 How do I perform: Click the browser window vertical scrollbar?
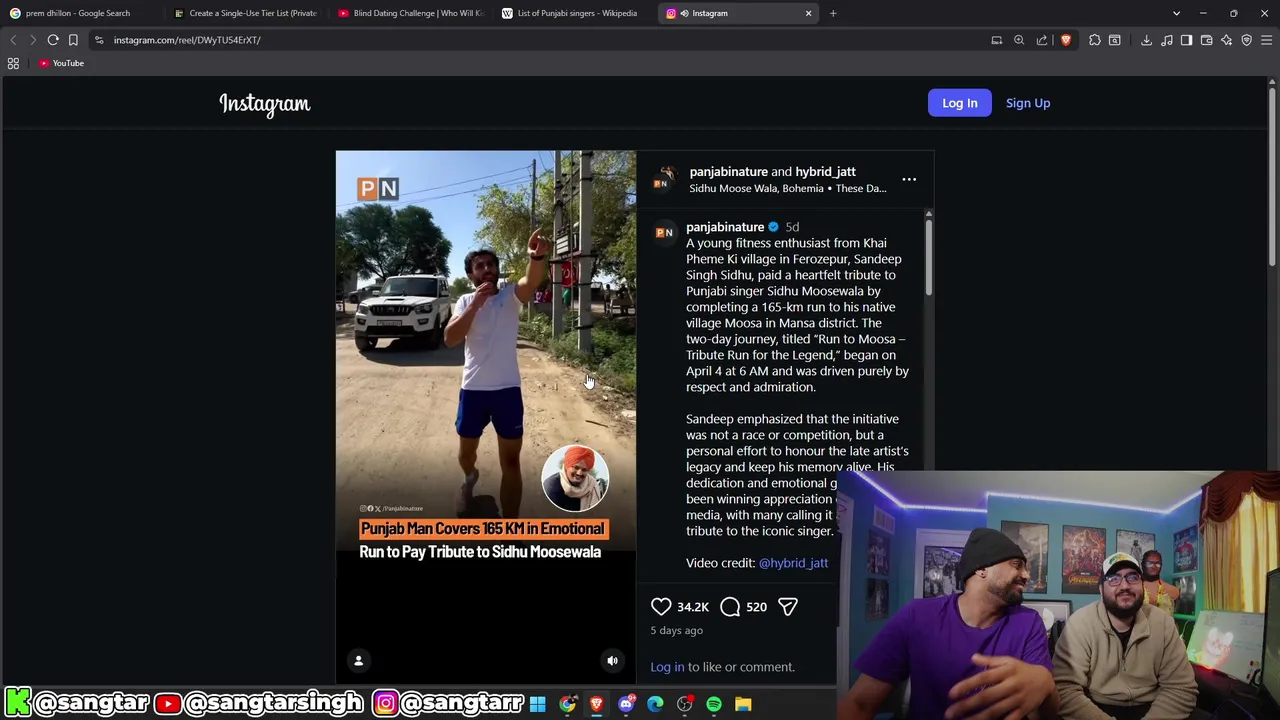point(1273,175)
